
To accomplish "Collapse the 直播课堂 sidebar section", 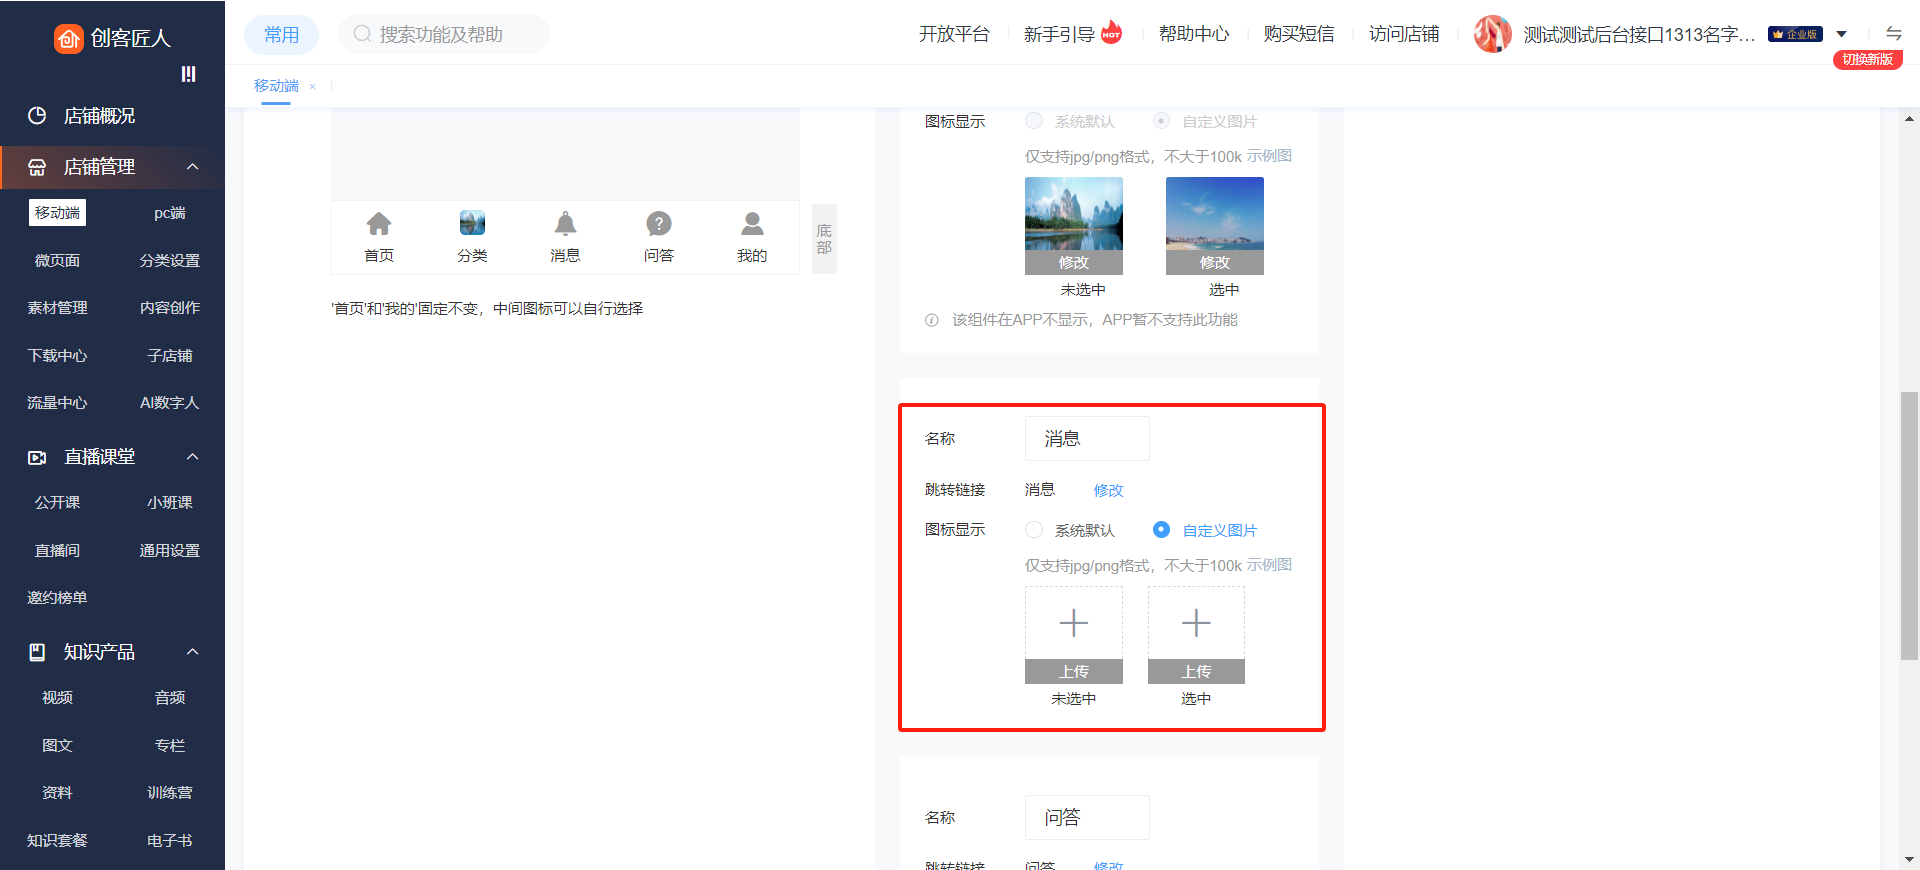I will [x=193, y=457].
